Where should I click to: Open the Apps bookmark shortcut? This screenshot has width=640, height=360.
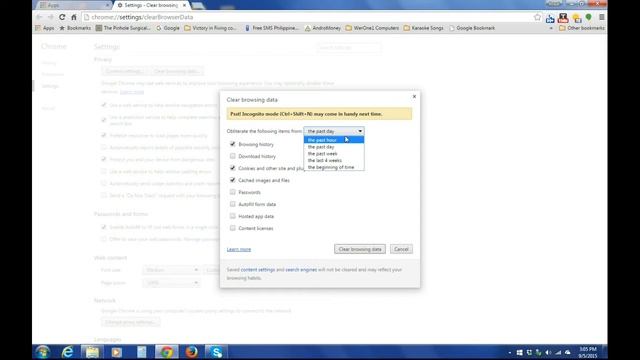(x=45, y=28)
